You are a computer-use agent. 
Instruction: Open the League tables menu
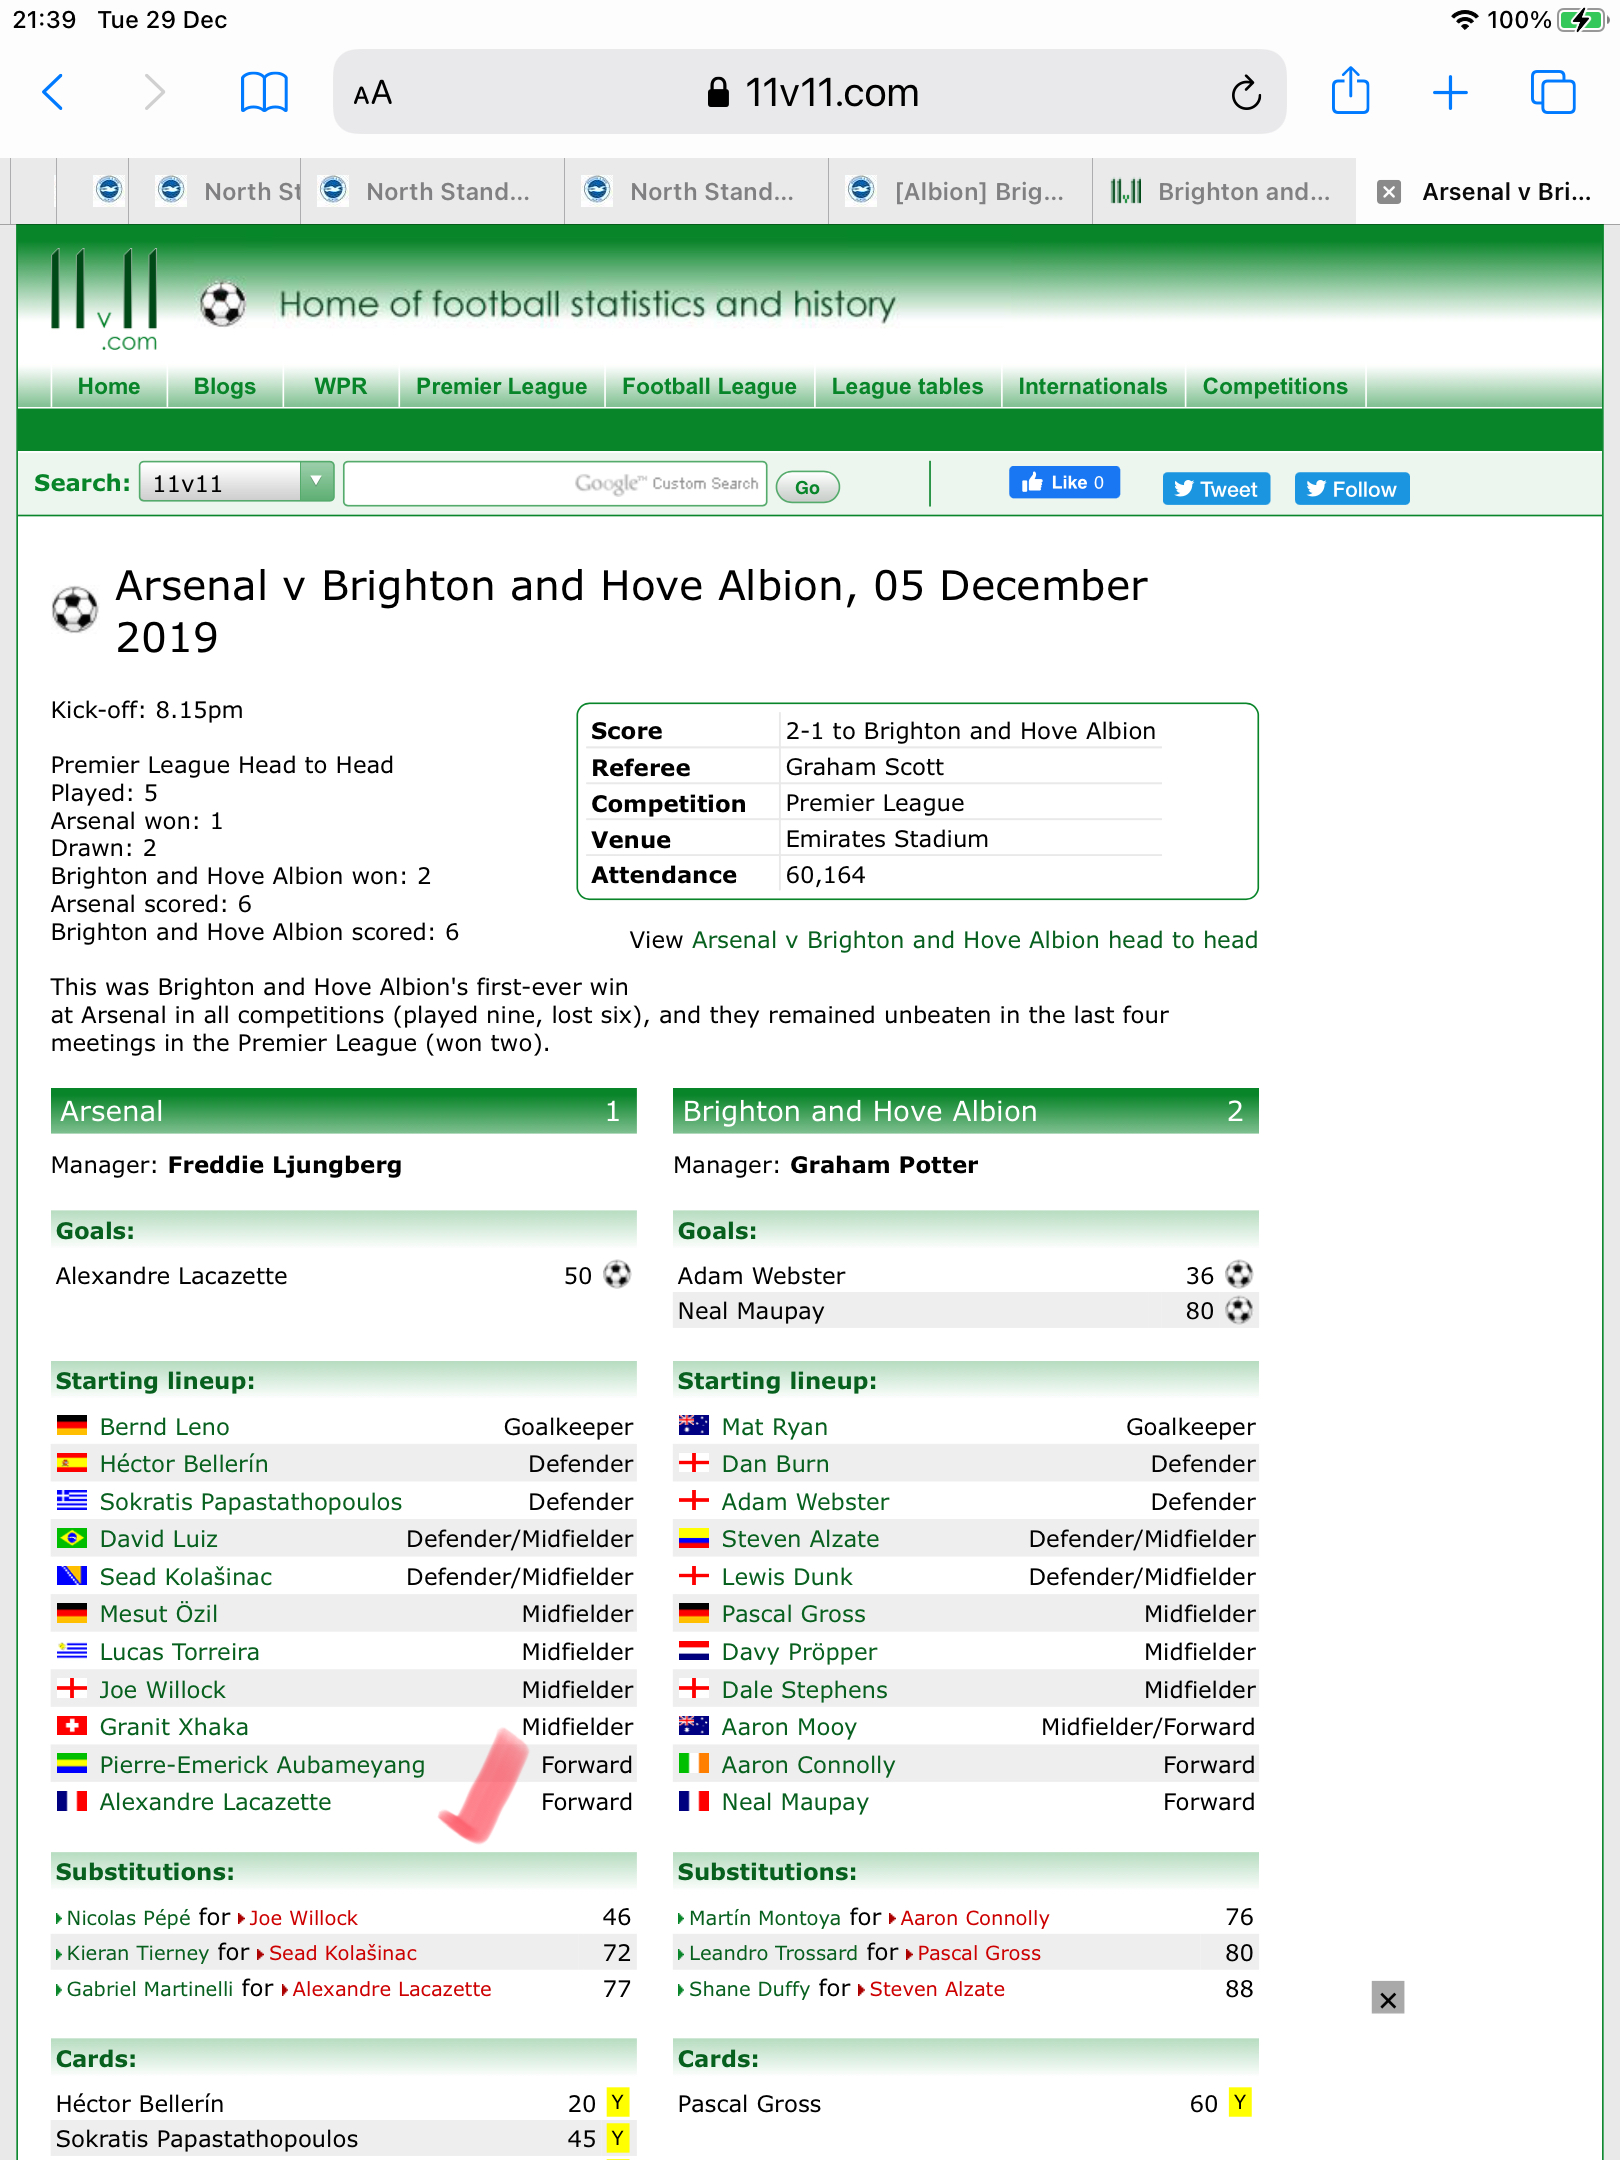907,386
